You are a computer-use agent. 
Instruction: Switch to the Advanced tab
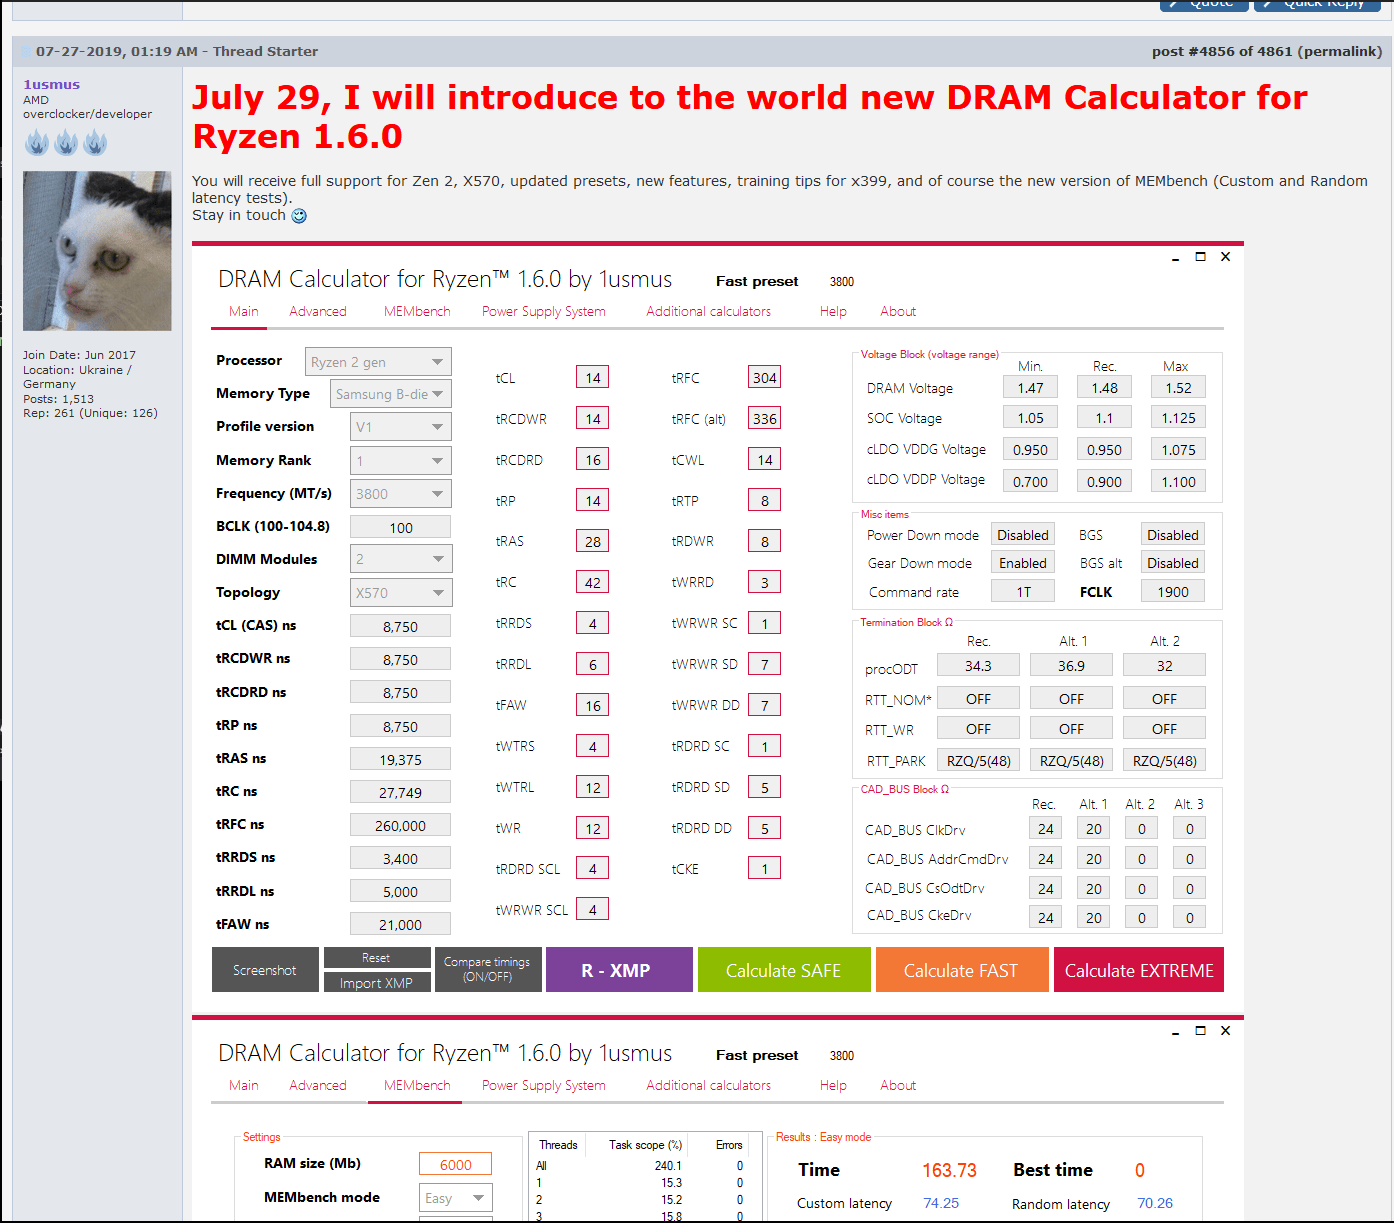click(317, 311)
